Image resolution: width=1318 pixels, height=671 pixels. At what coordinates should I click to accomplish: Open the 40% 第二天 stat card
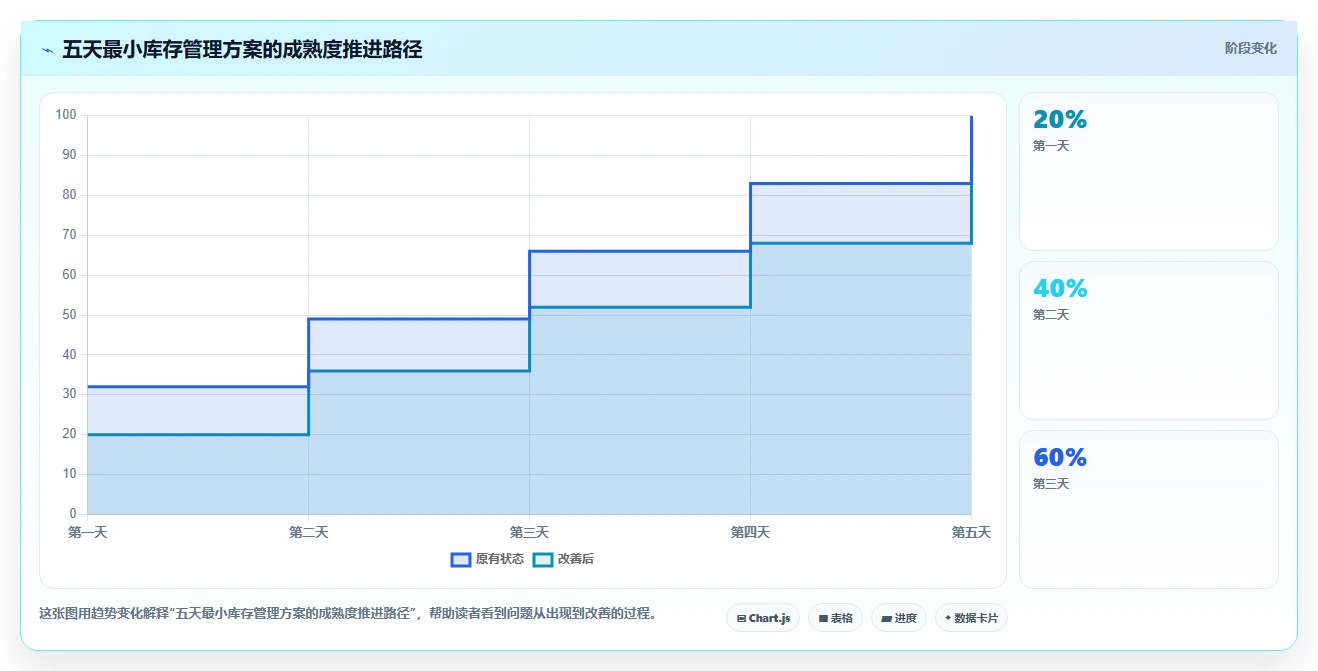tap(1148, 340)
